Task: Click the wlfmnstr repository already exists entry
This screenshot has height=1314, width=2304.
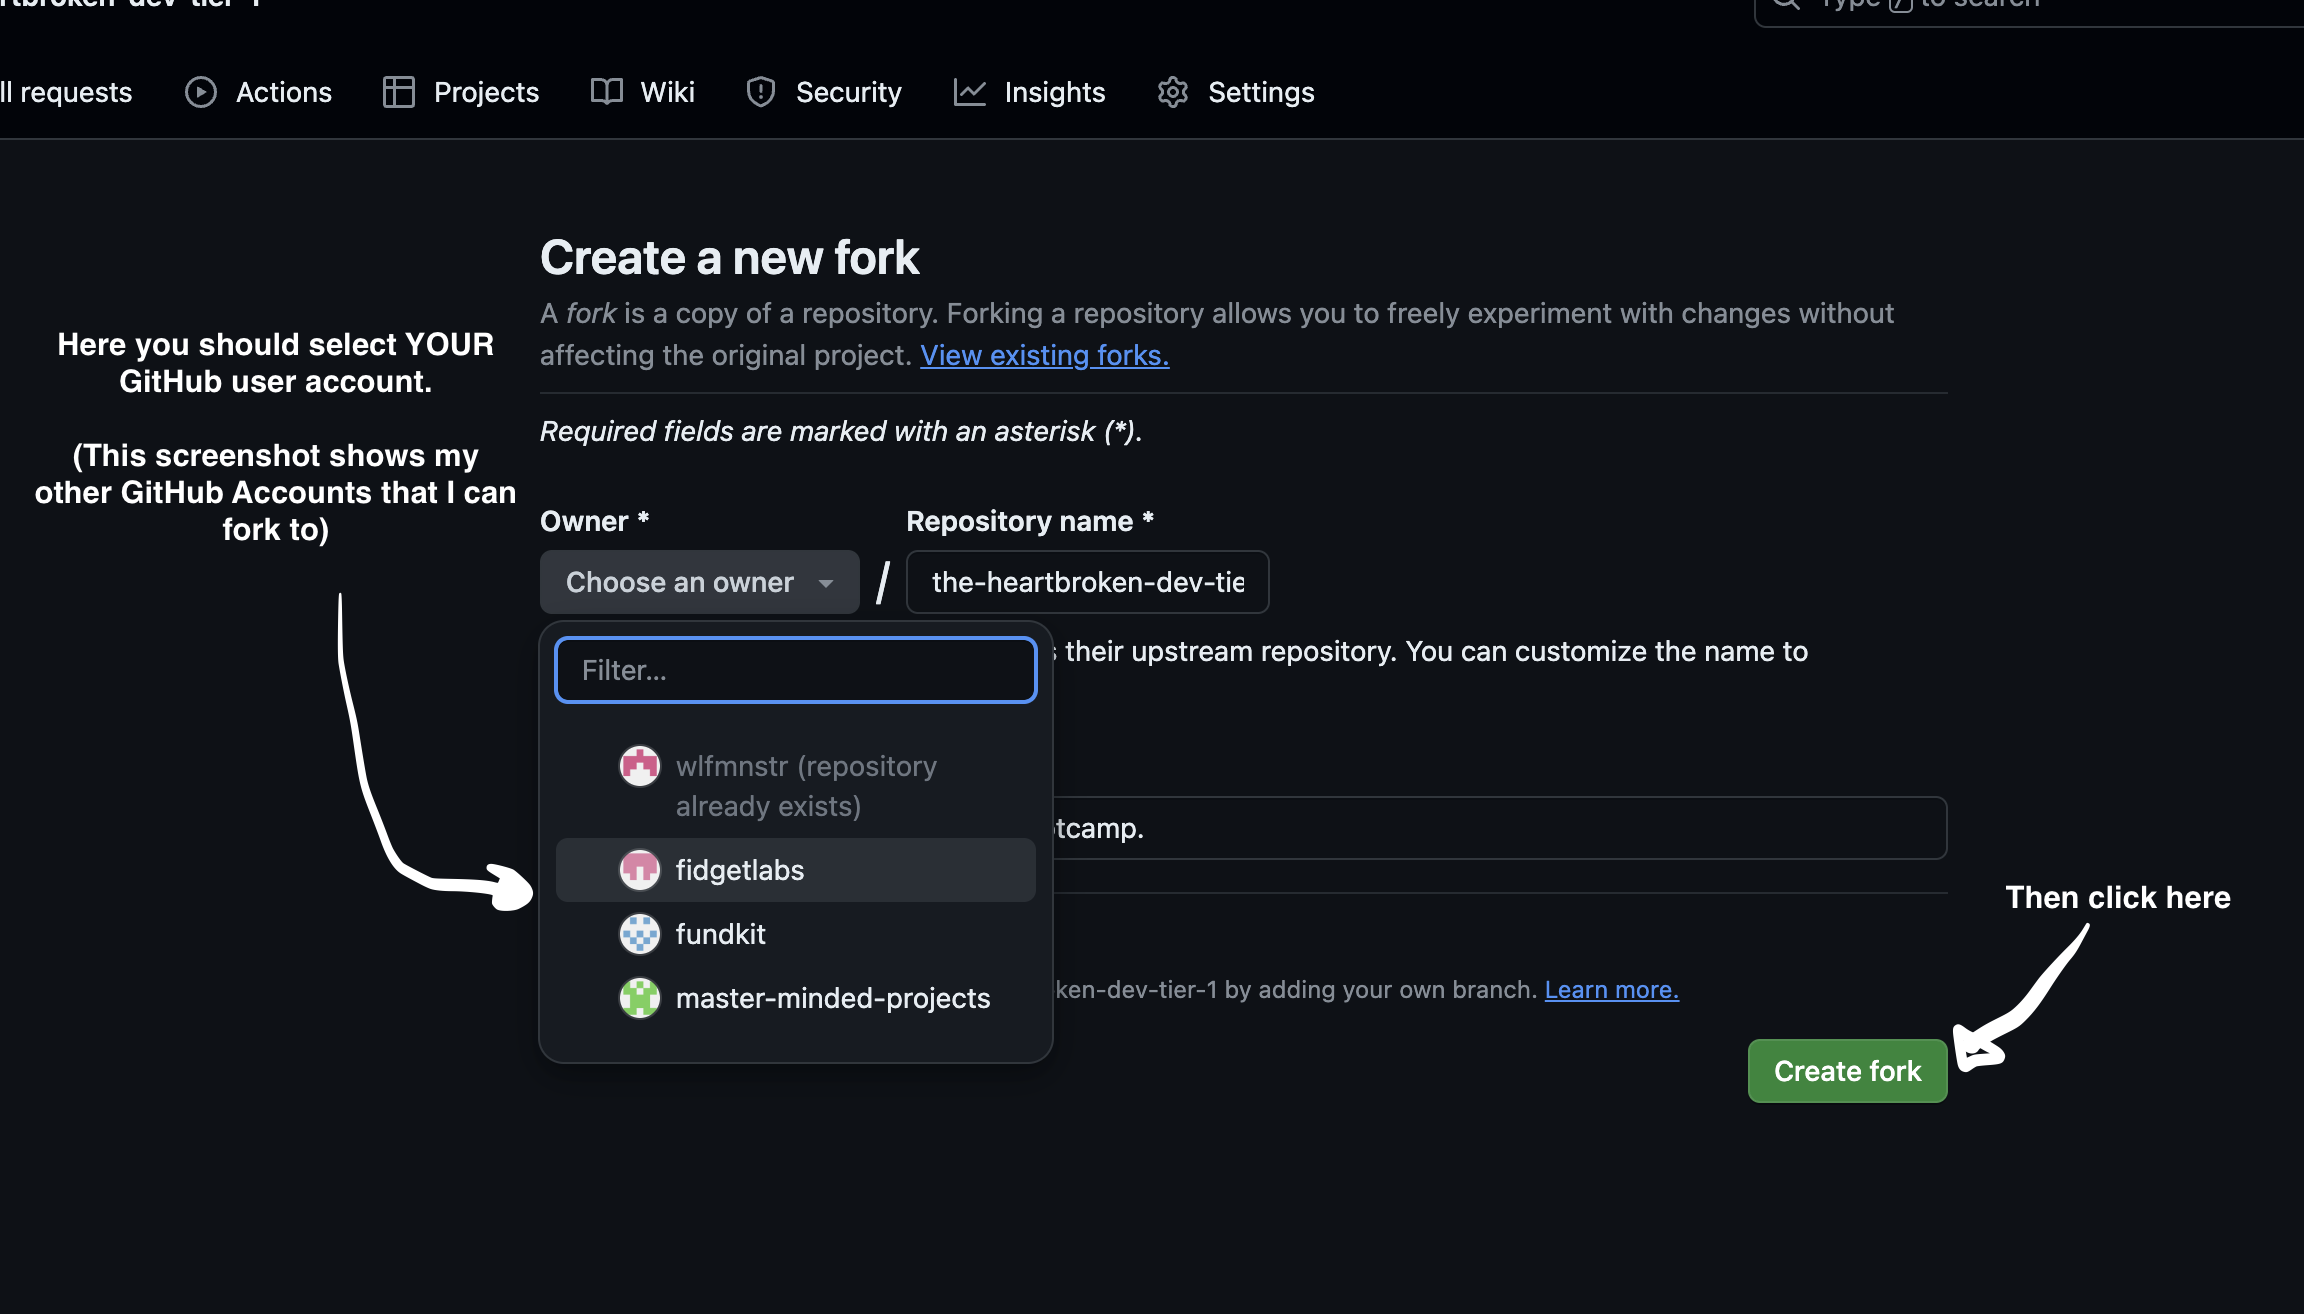Action: tap(796, 786)
